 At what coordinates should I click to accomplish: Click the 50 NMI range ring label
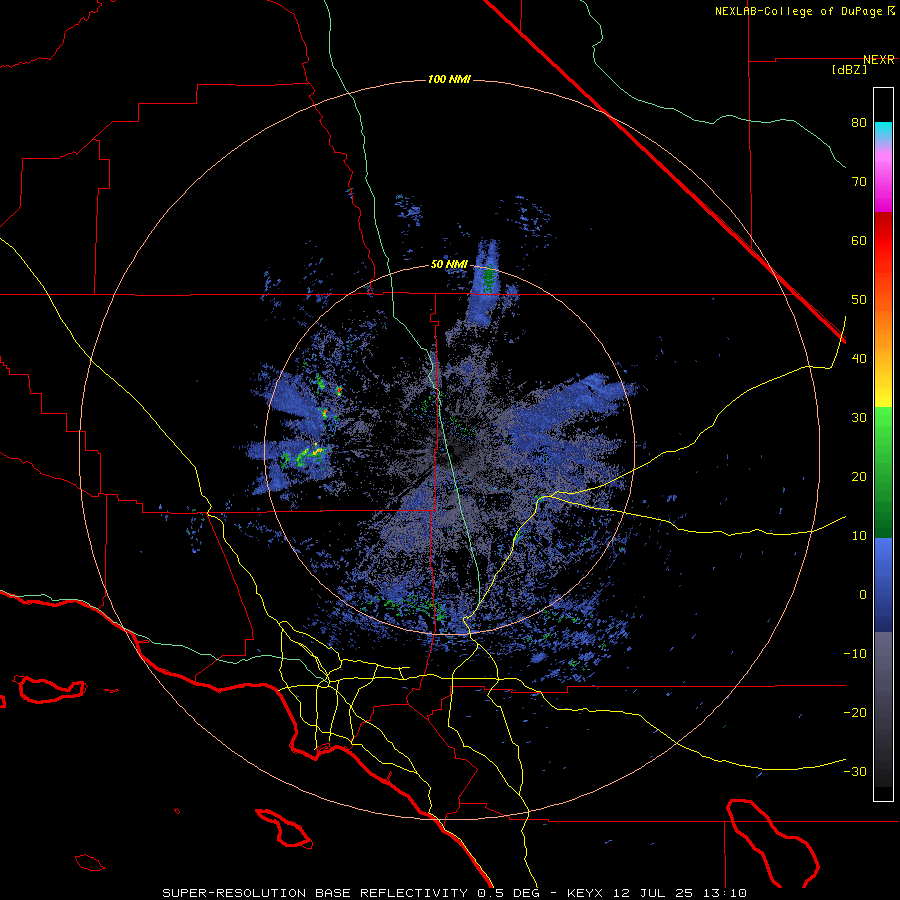coord(449,265)
